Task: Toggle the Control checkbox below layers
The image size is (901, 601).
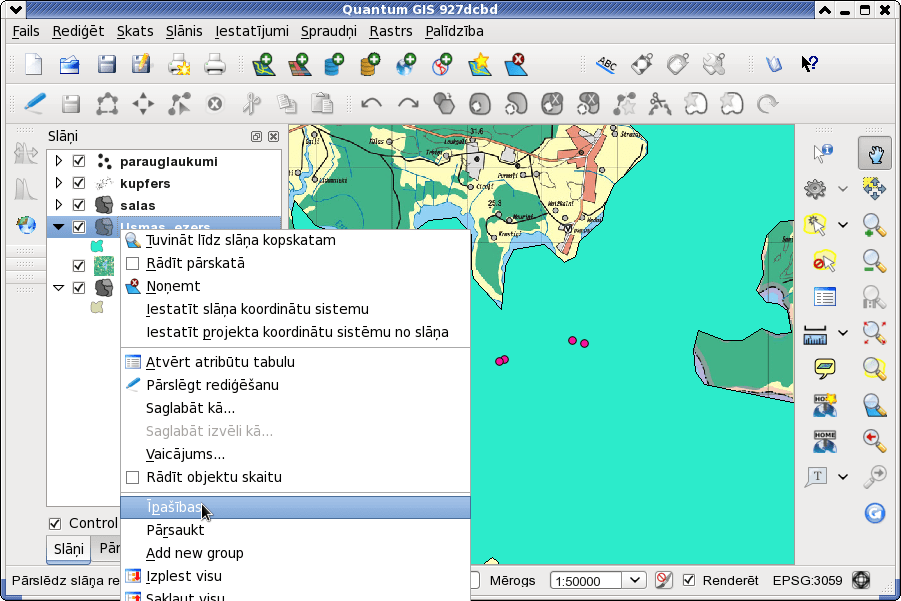Action: tap(55, 523)
